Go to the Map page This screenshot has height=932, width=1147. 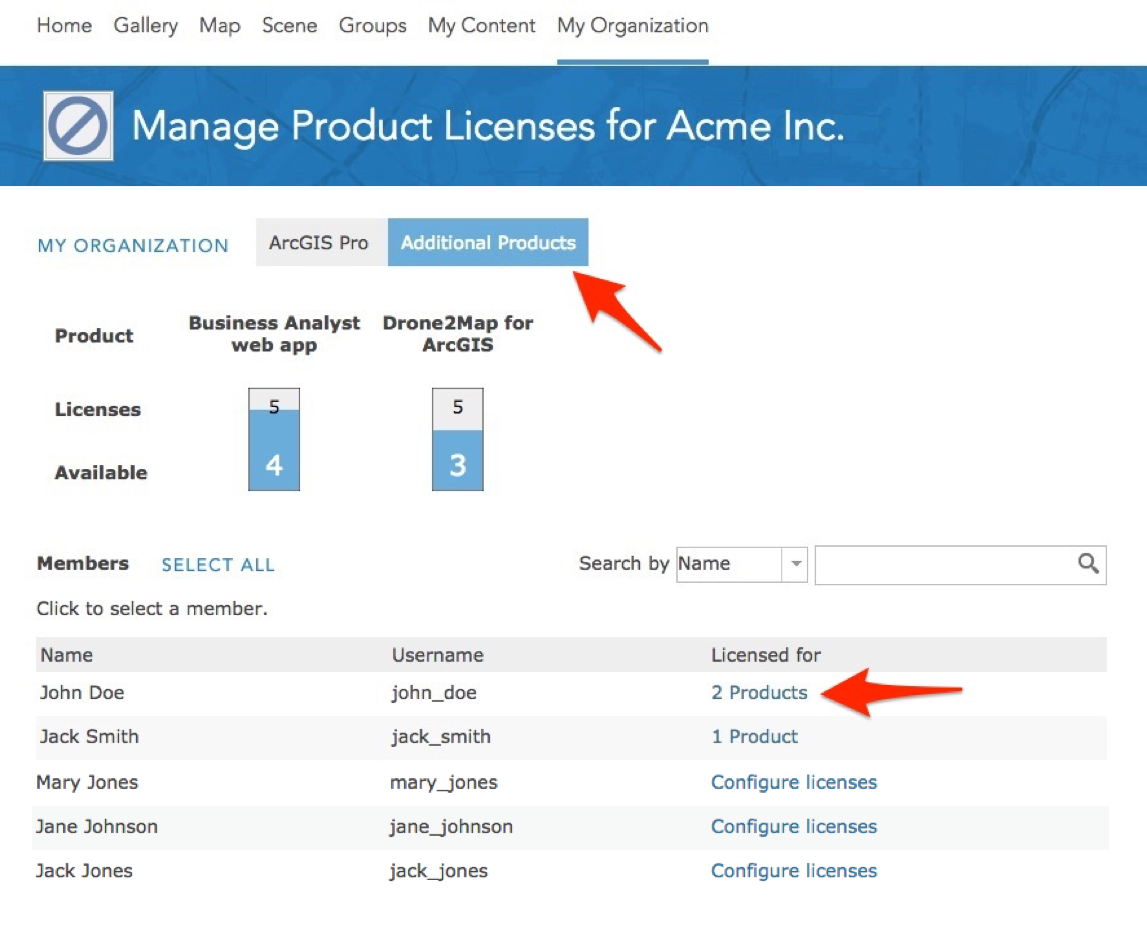point(220,26)
